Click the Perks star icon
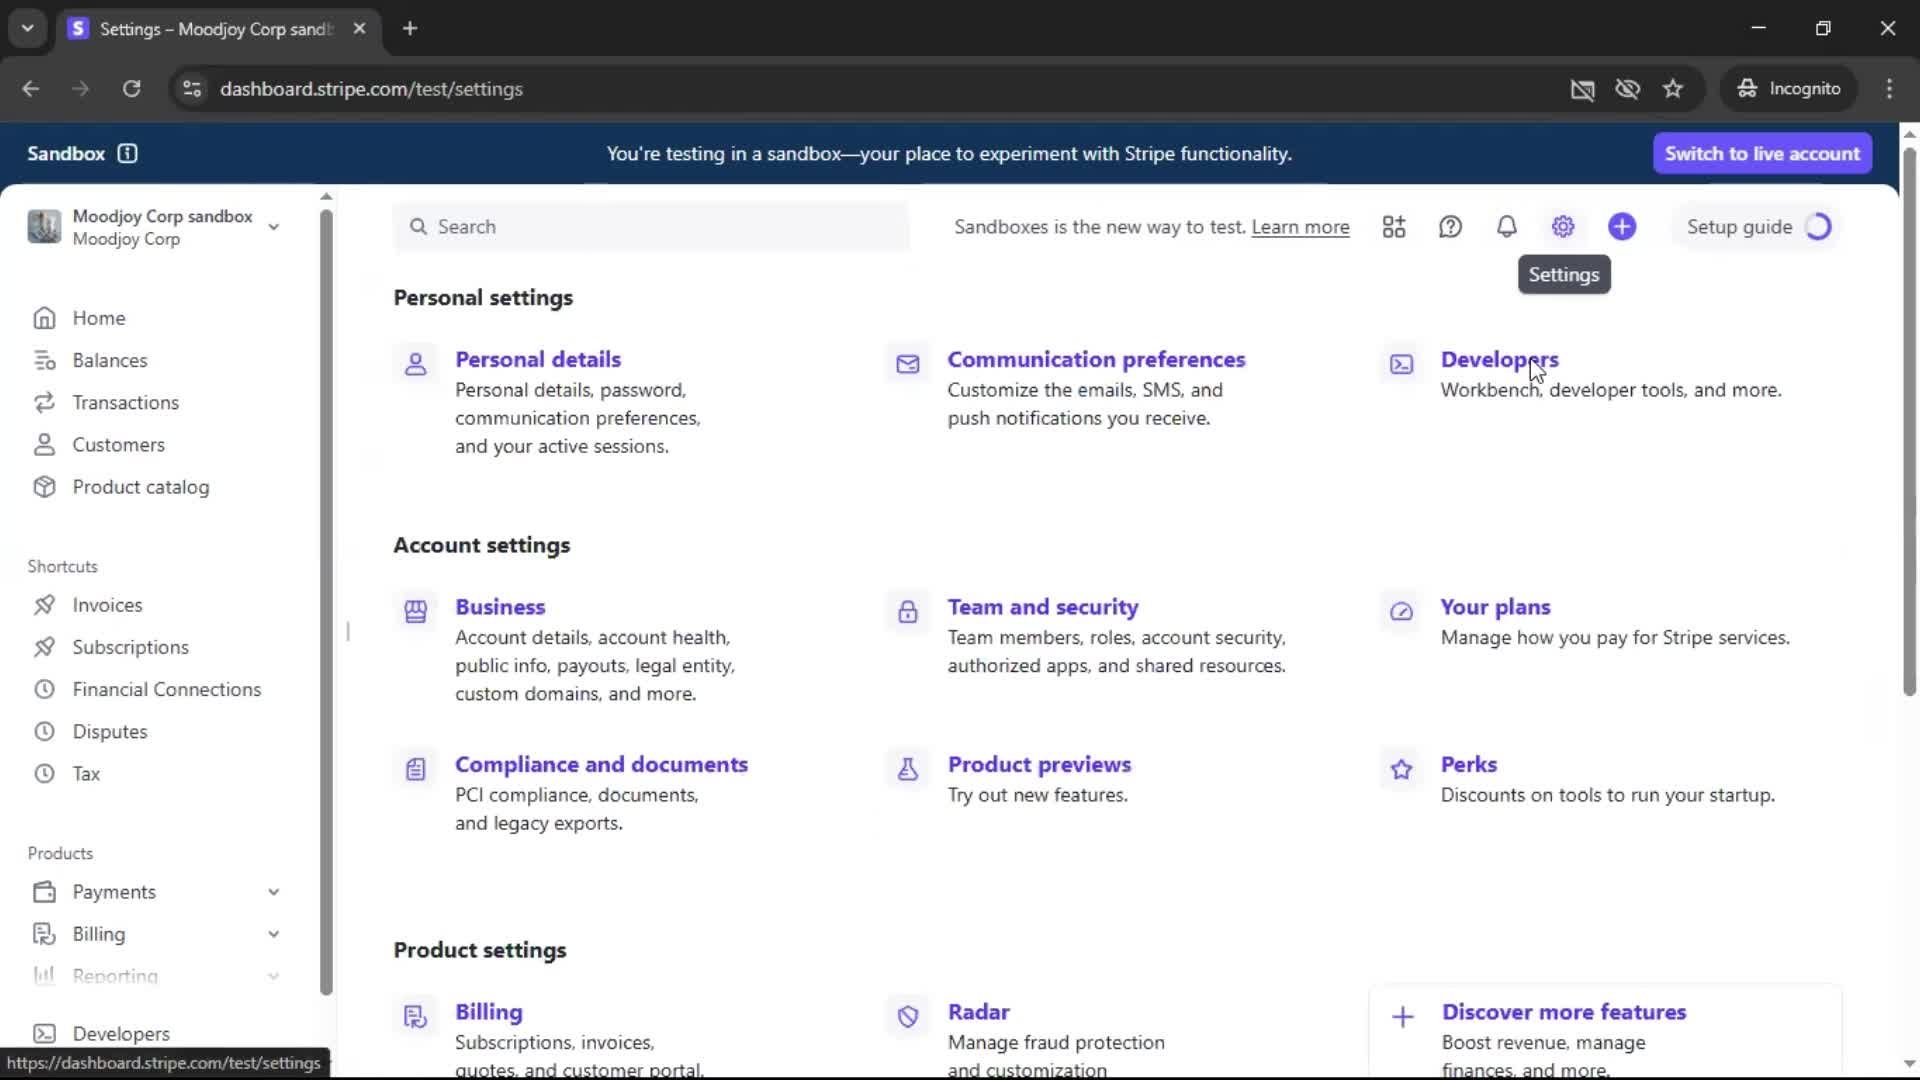 coord(1402,768)
